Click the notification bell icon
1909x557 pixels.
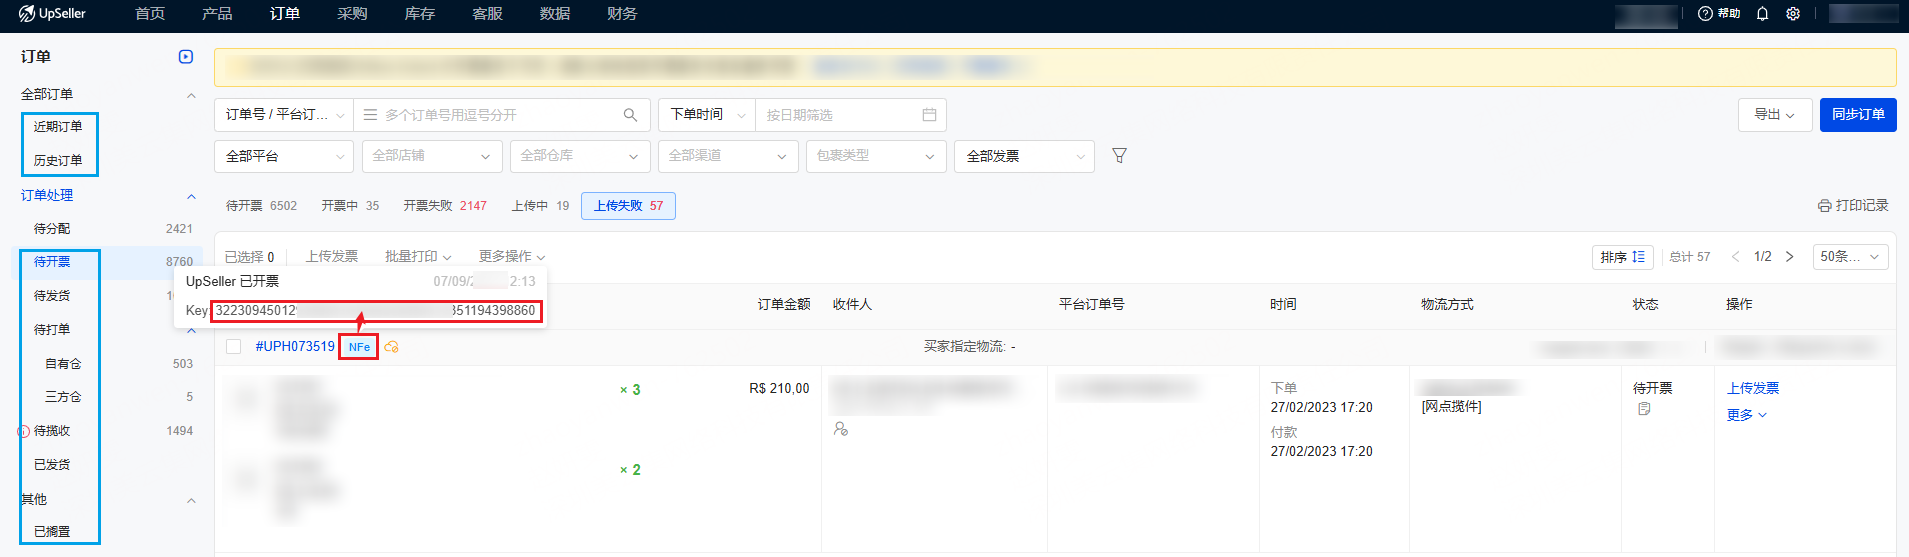click(1762, 14)
